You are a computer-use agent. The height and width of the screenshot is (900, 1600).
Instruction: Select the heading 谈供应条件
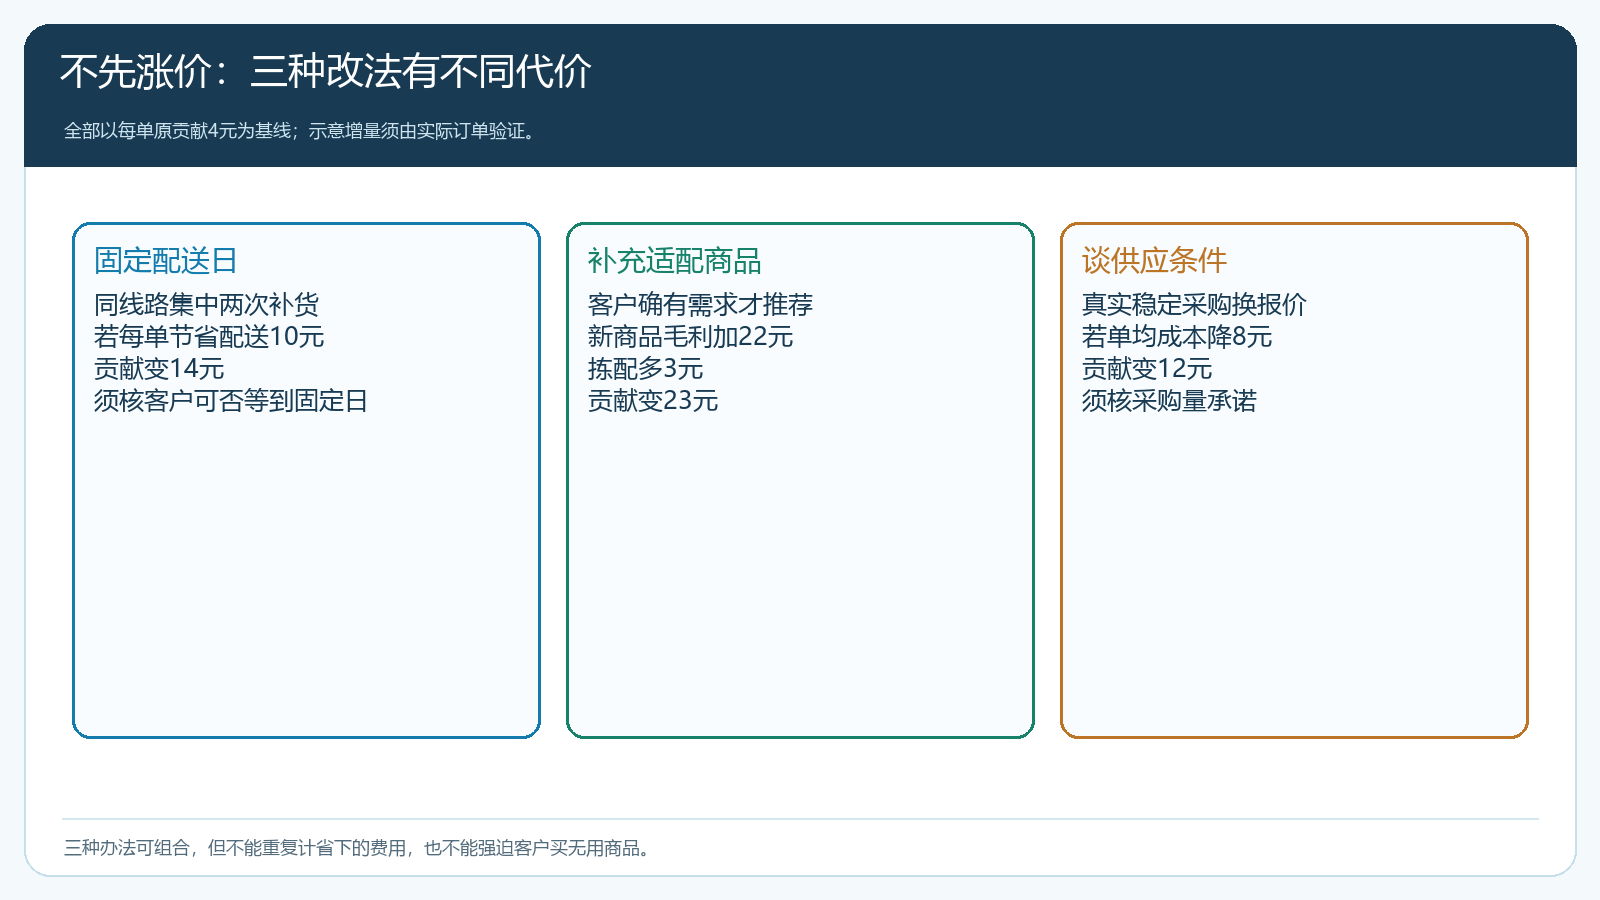pos(1155,261)
